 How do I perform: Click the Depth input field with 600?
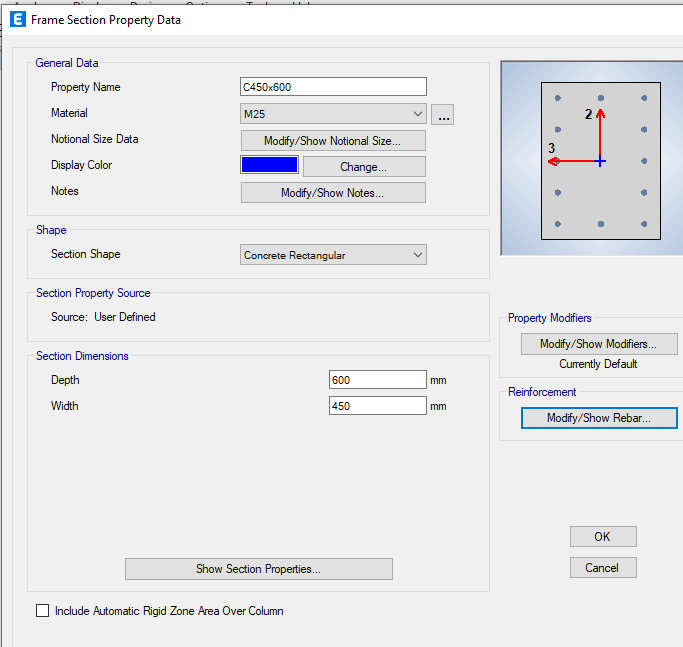pos(378,379)
